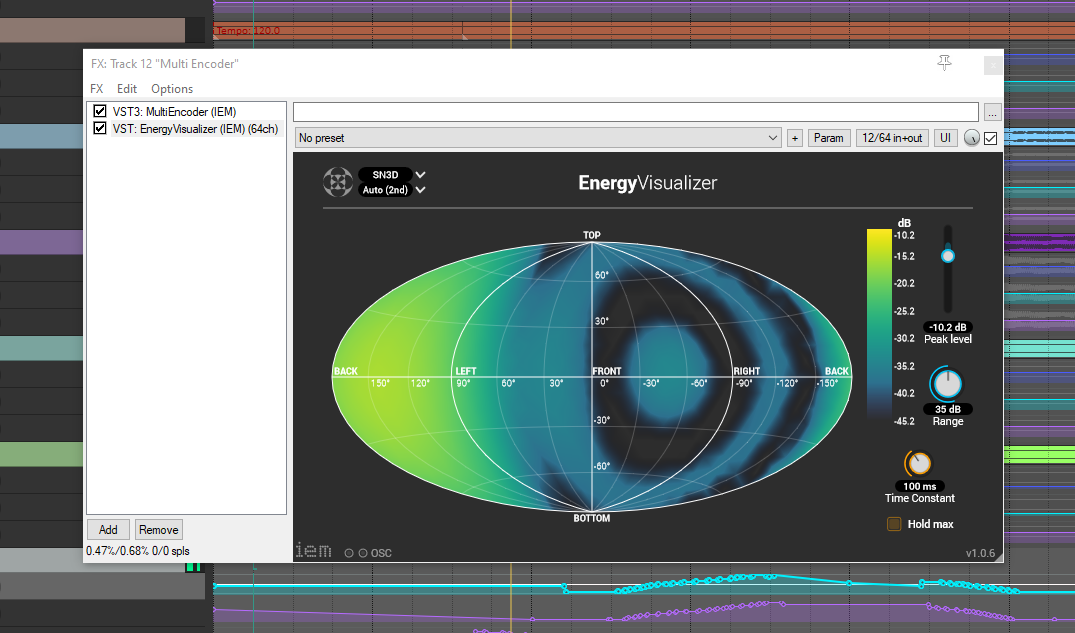The width and height of the screenshot is (1075, 633).
Task: Click the -10.2 dB peak level value
Action: click(947, 327)
